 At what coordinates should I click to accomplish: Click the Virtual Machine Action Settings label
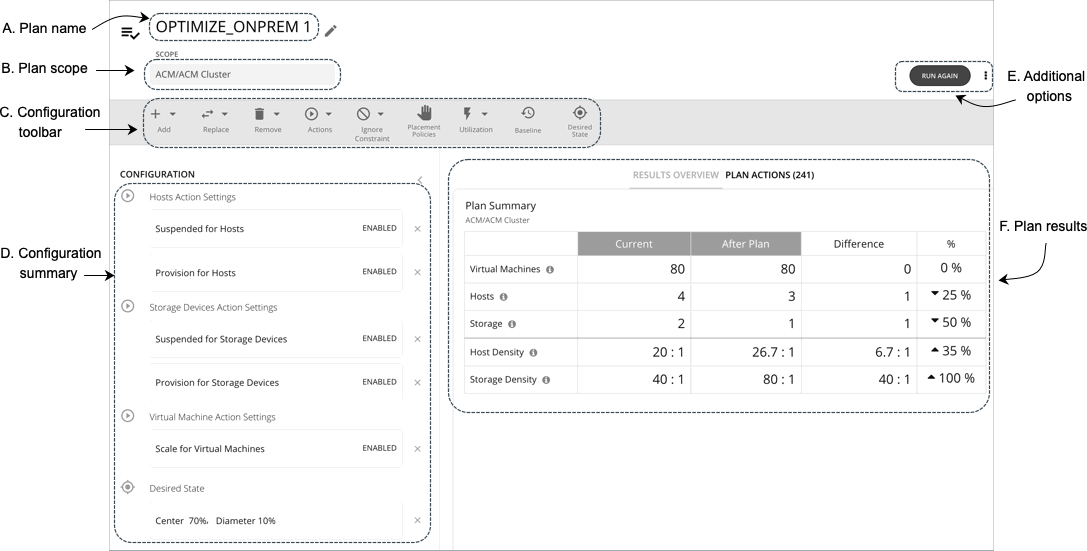pyautogui.click(x=212, y=417)
